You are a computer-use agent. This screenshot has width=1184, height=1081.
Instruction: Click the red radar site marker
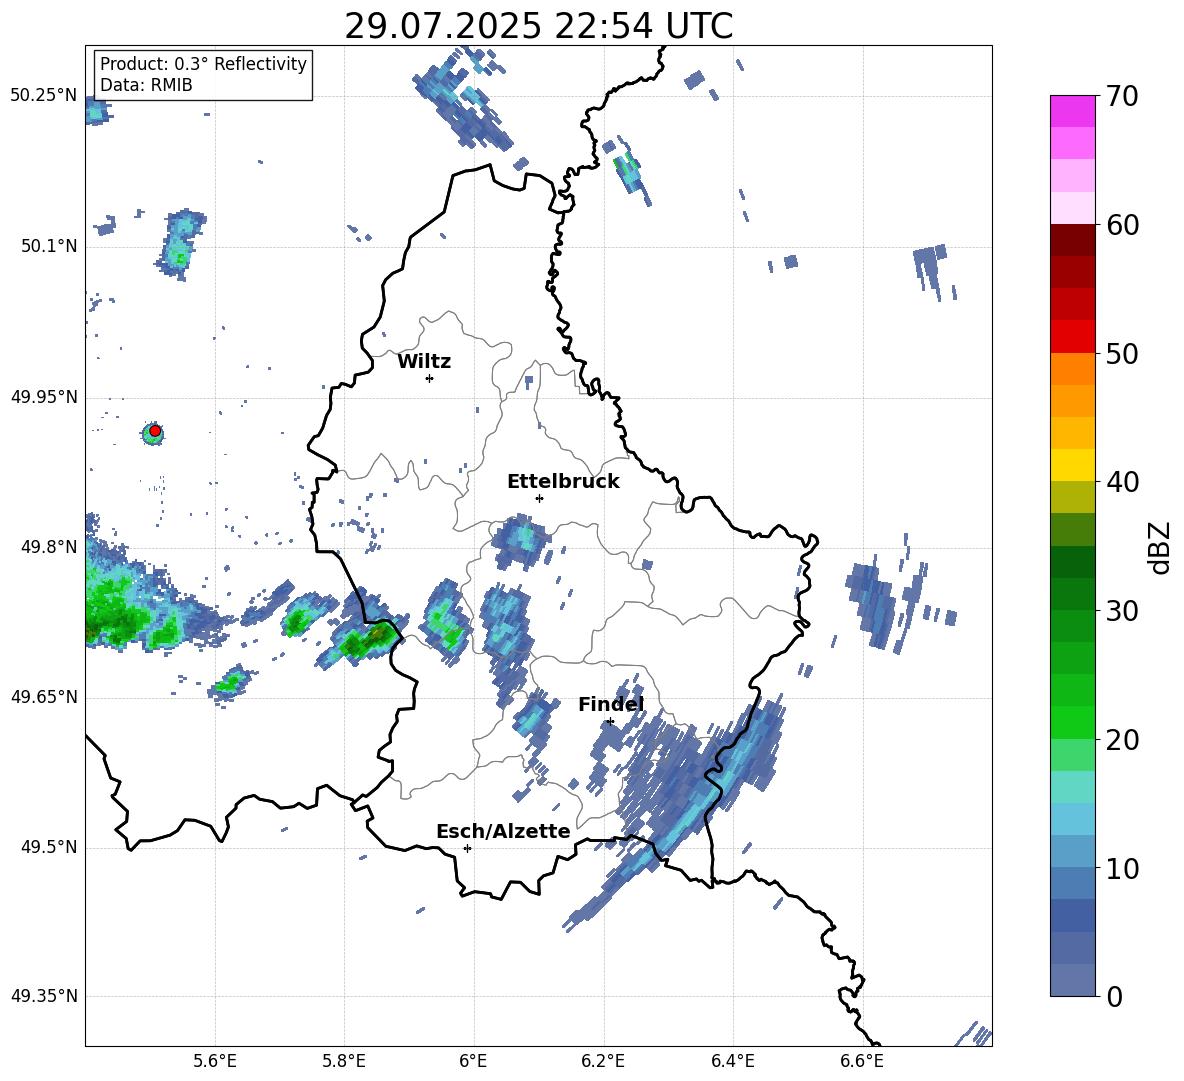(x=155, y=431)
